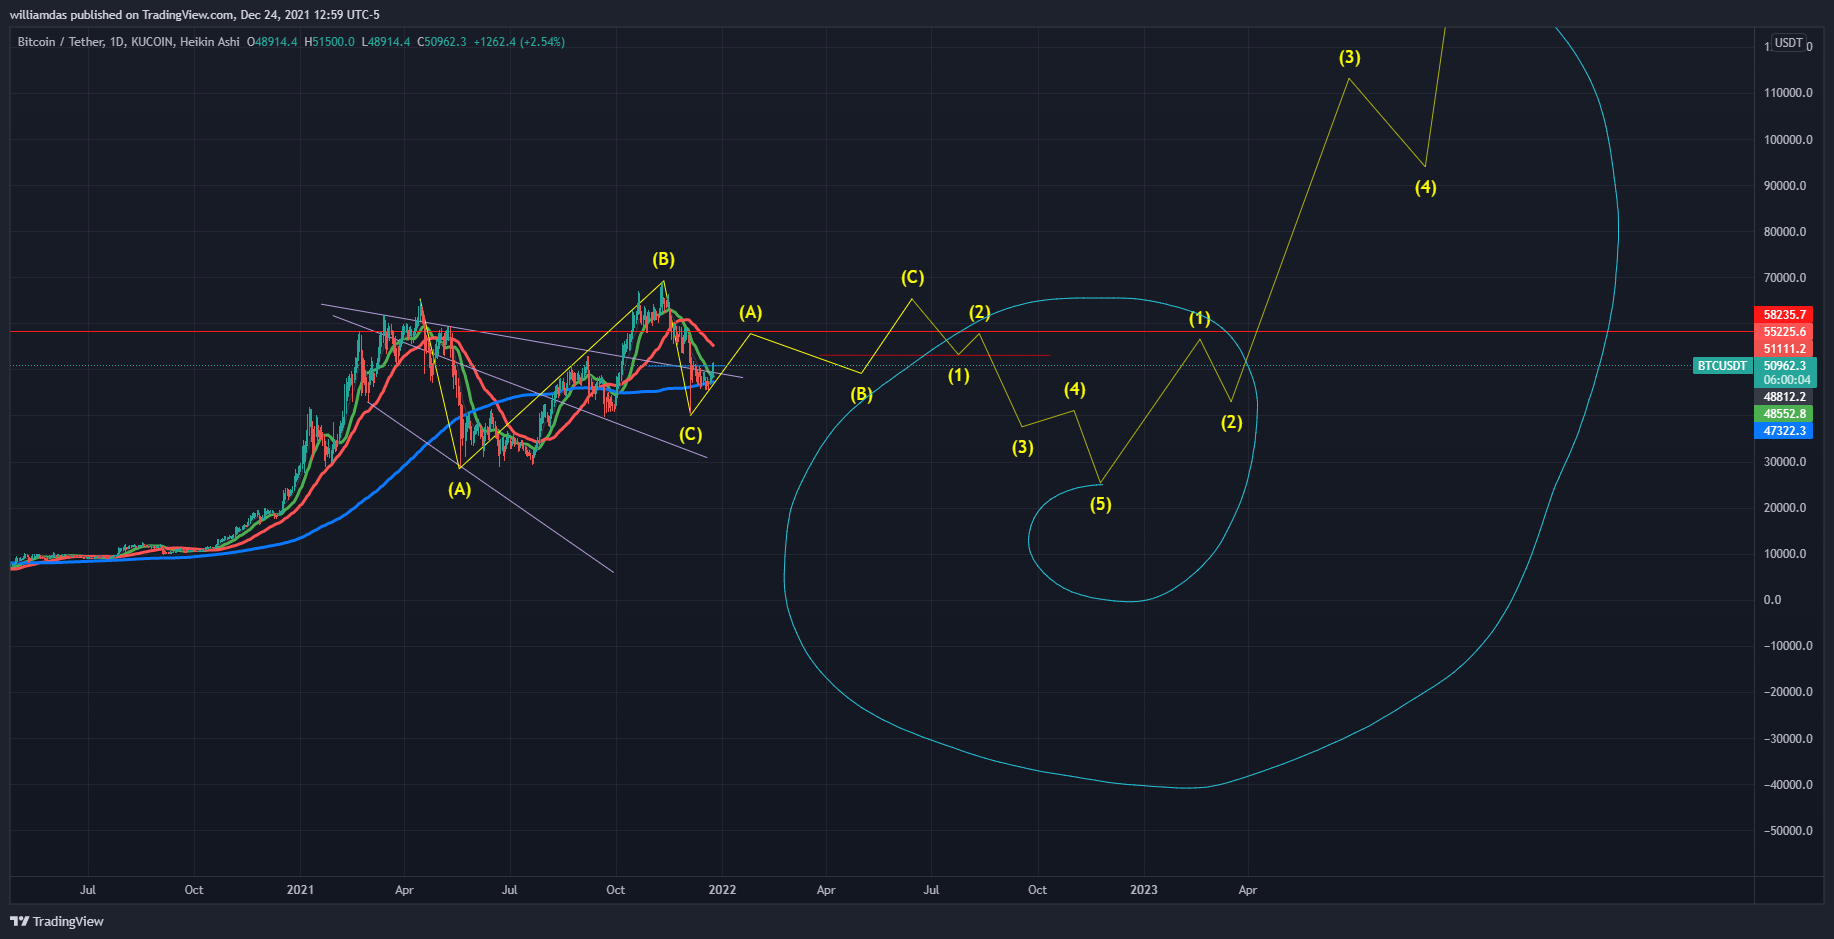1834x939 pixels.
Task: Click the high value H51500.0
Action: (x=329, y=42)
